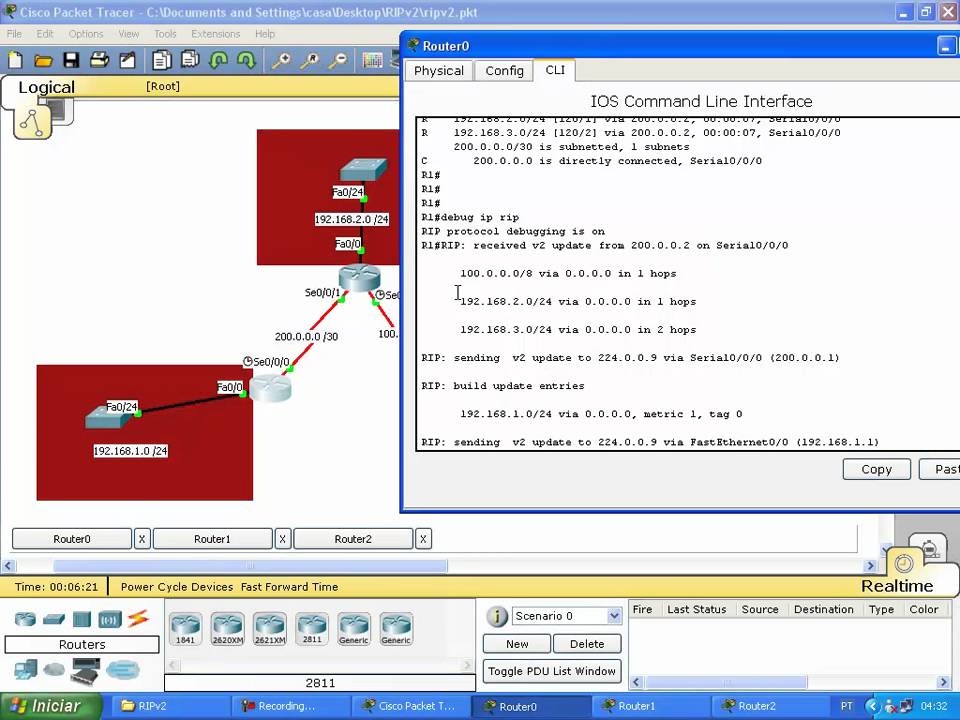Click the Router2 bar button

[x=353, y=539]
